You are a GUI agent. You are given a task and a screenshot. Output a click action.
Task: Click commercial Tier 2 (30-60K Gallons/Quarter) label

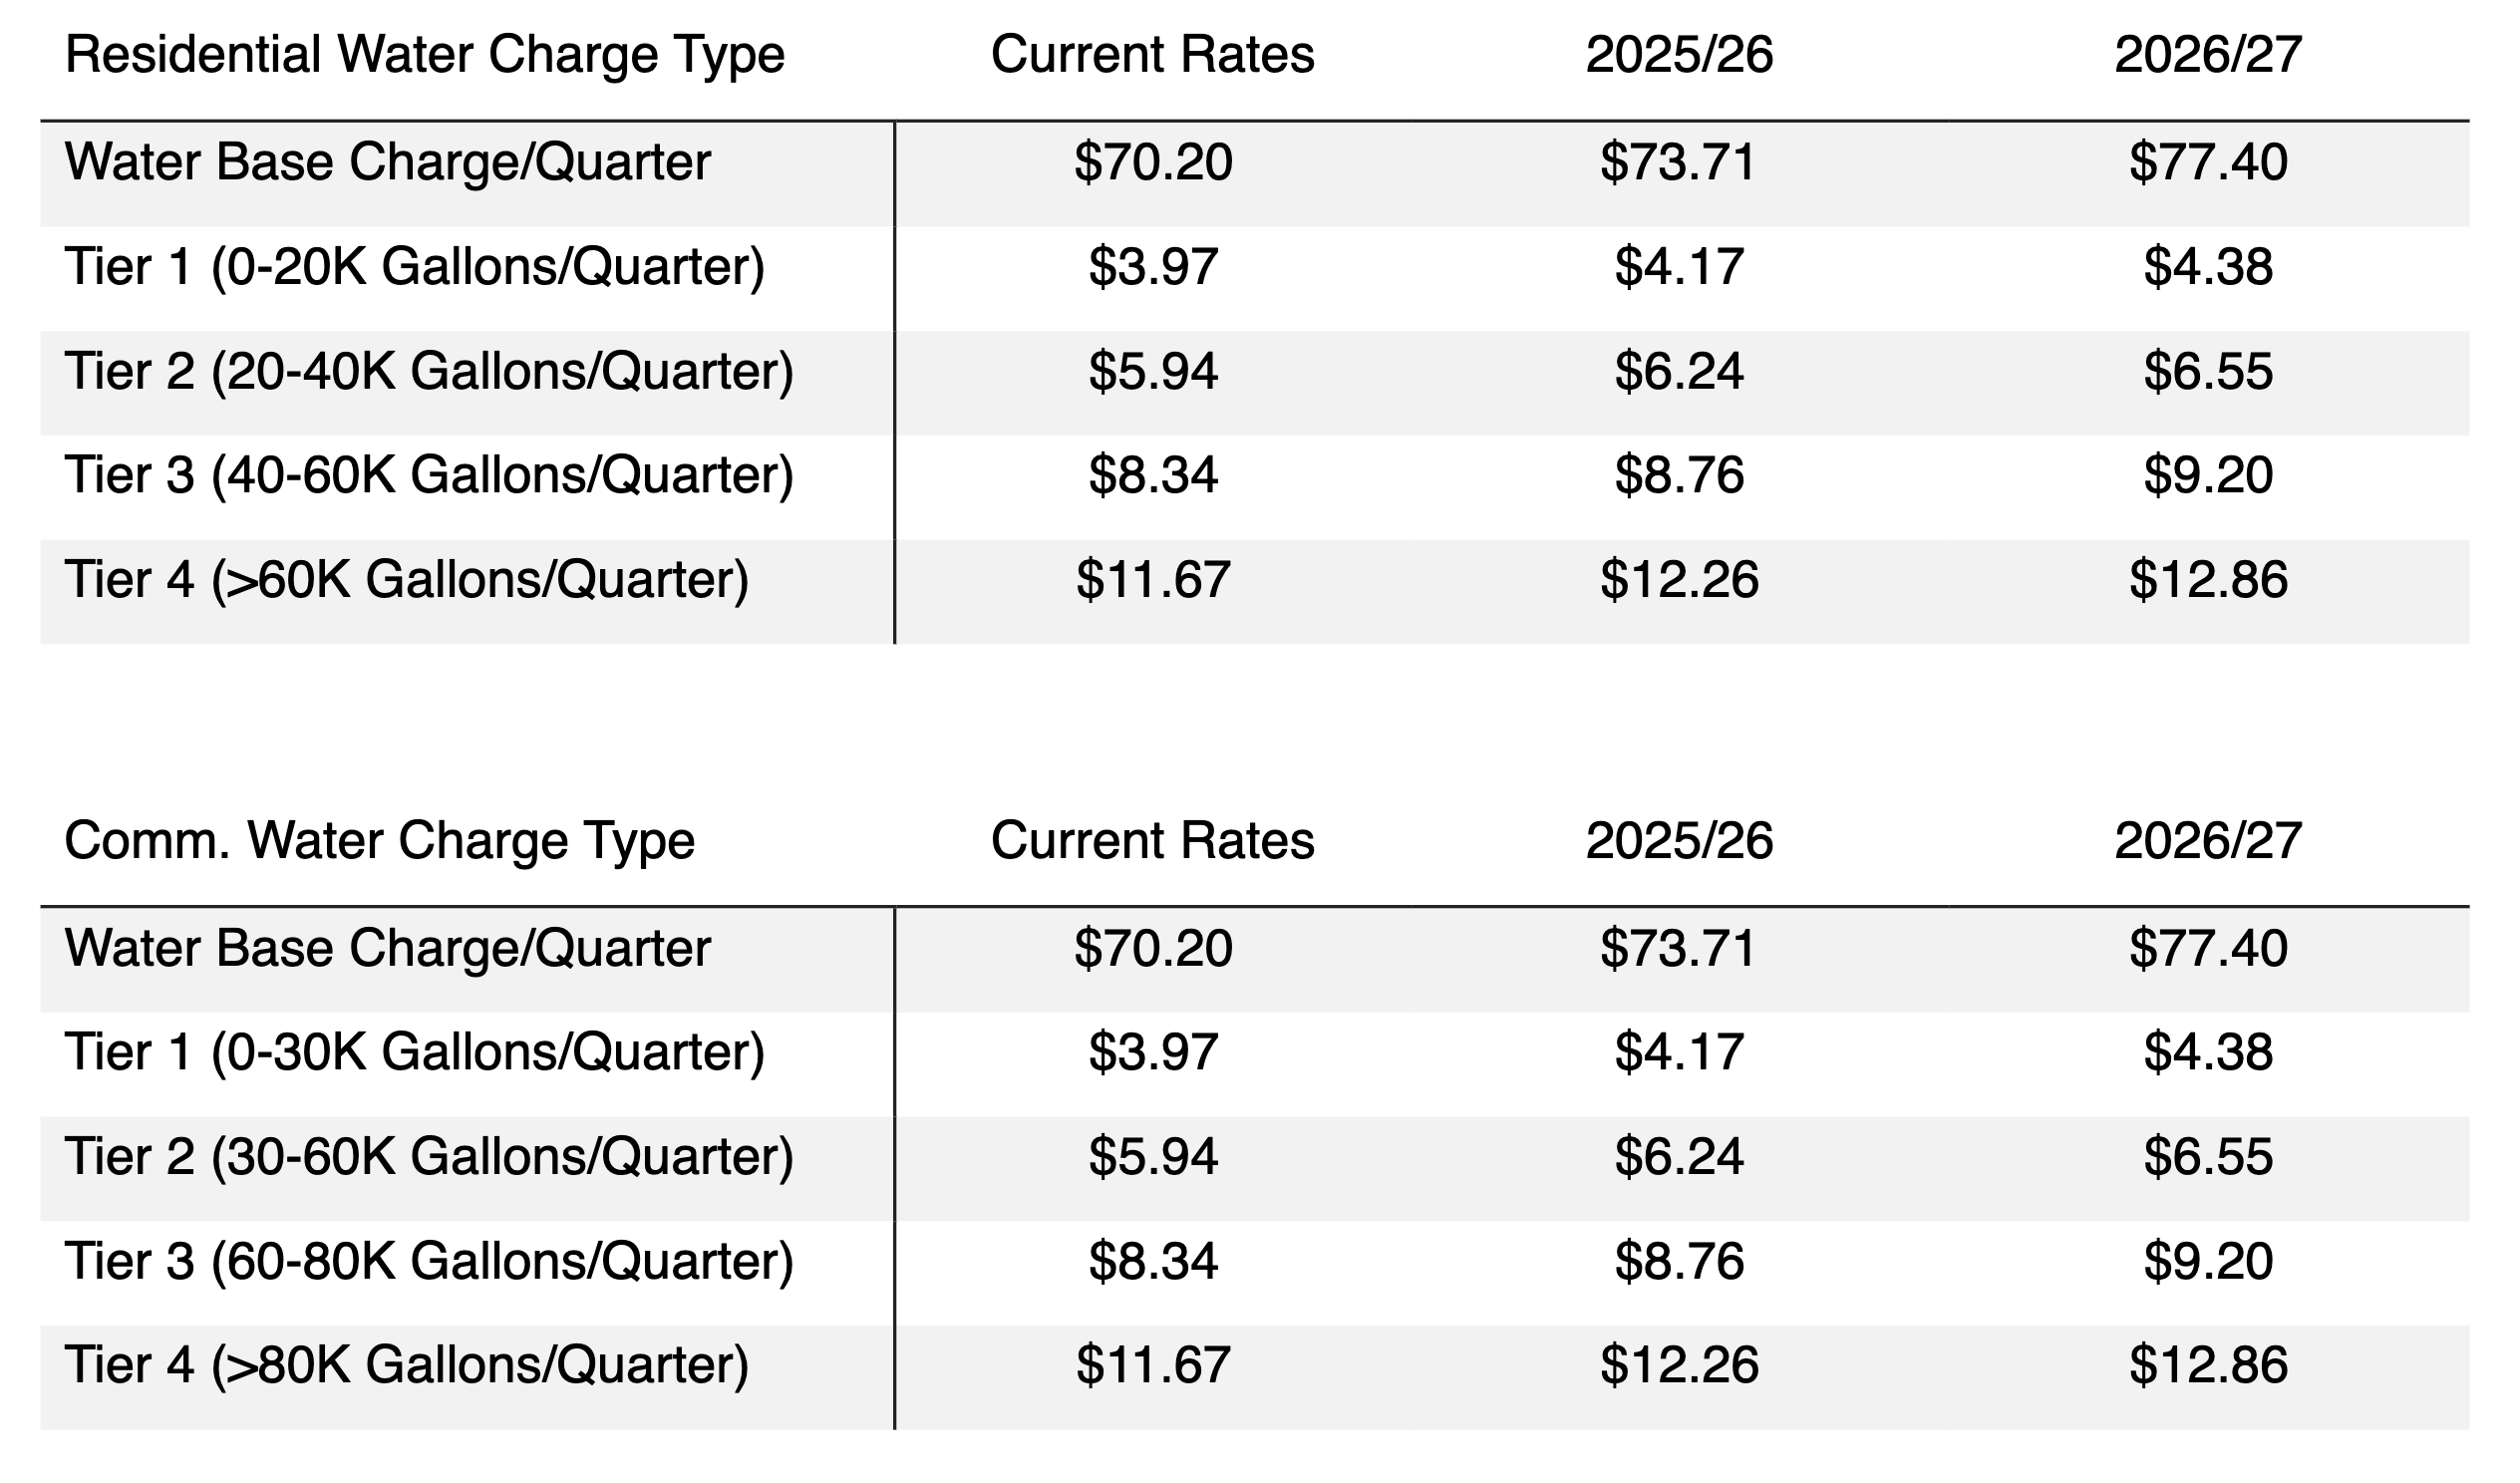pyautogui.click(x=430, y=1157)
